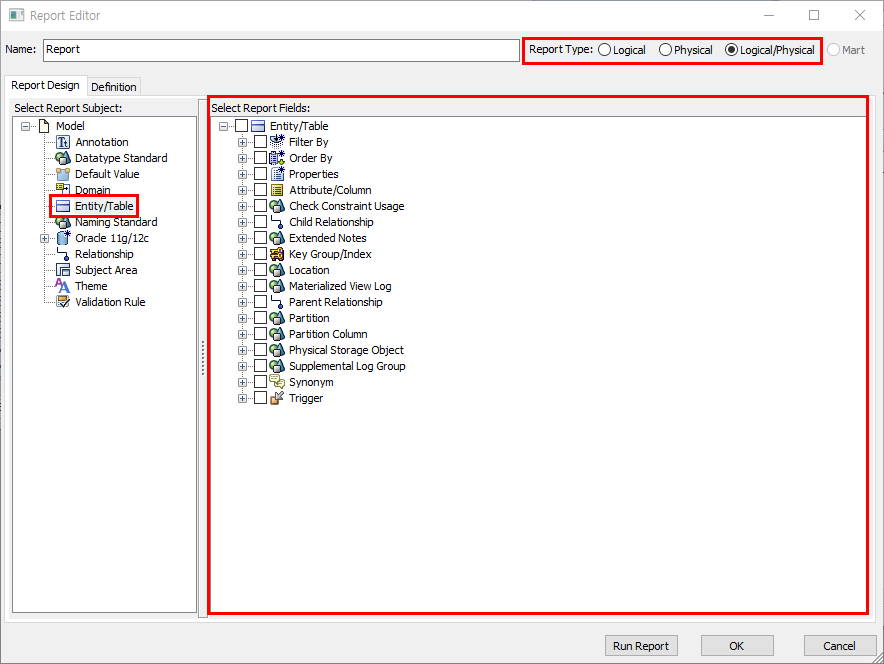Maximize the Report Editor window
This screenshot has width=884, height=664.
[x=814, y=15]
